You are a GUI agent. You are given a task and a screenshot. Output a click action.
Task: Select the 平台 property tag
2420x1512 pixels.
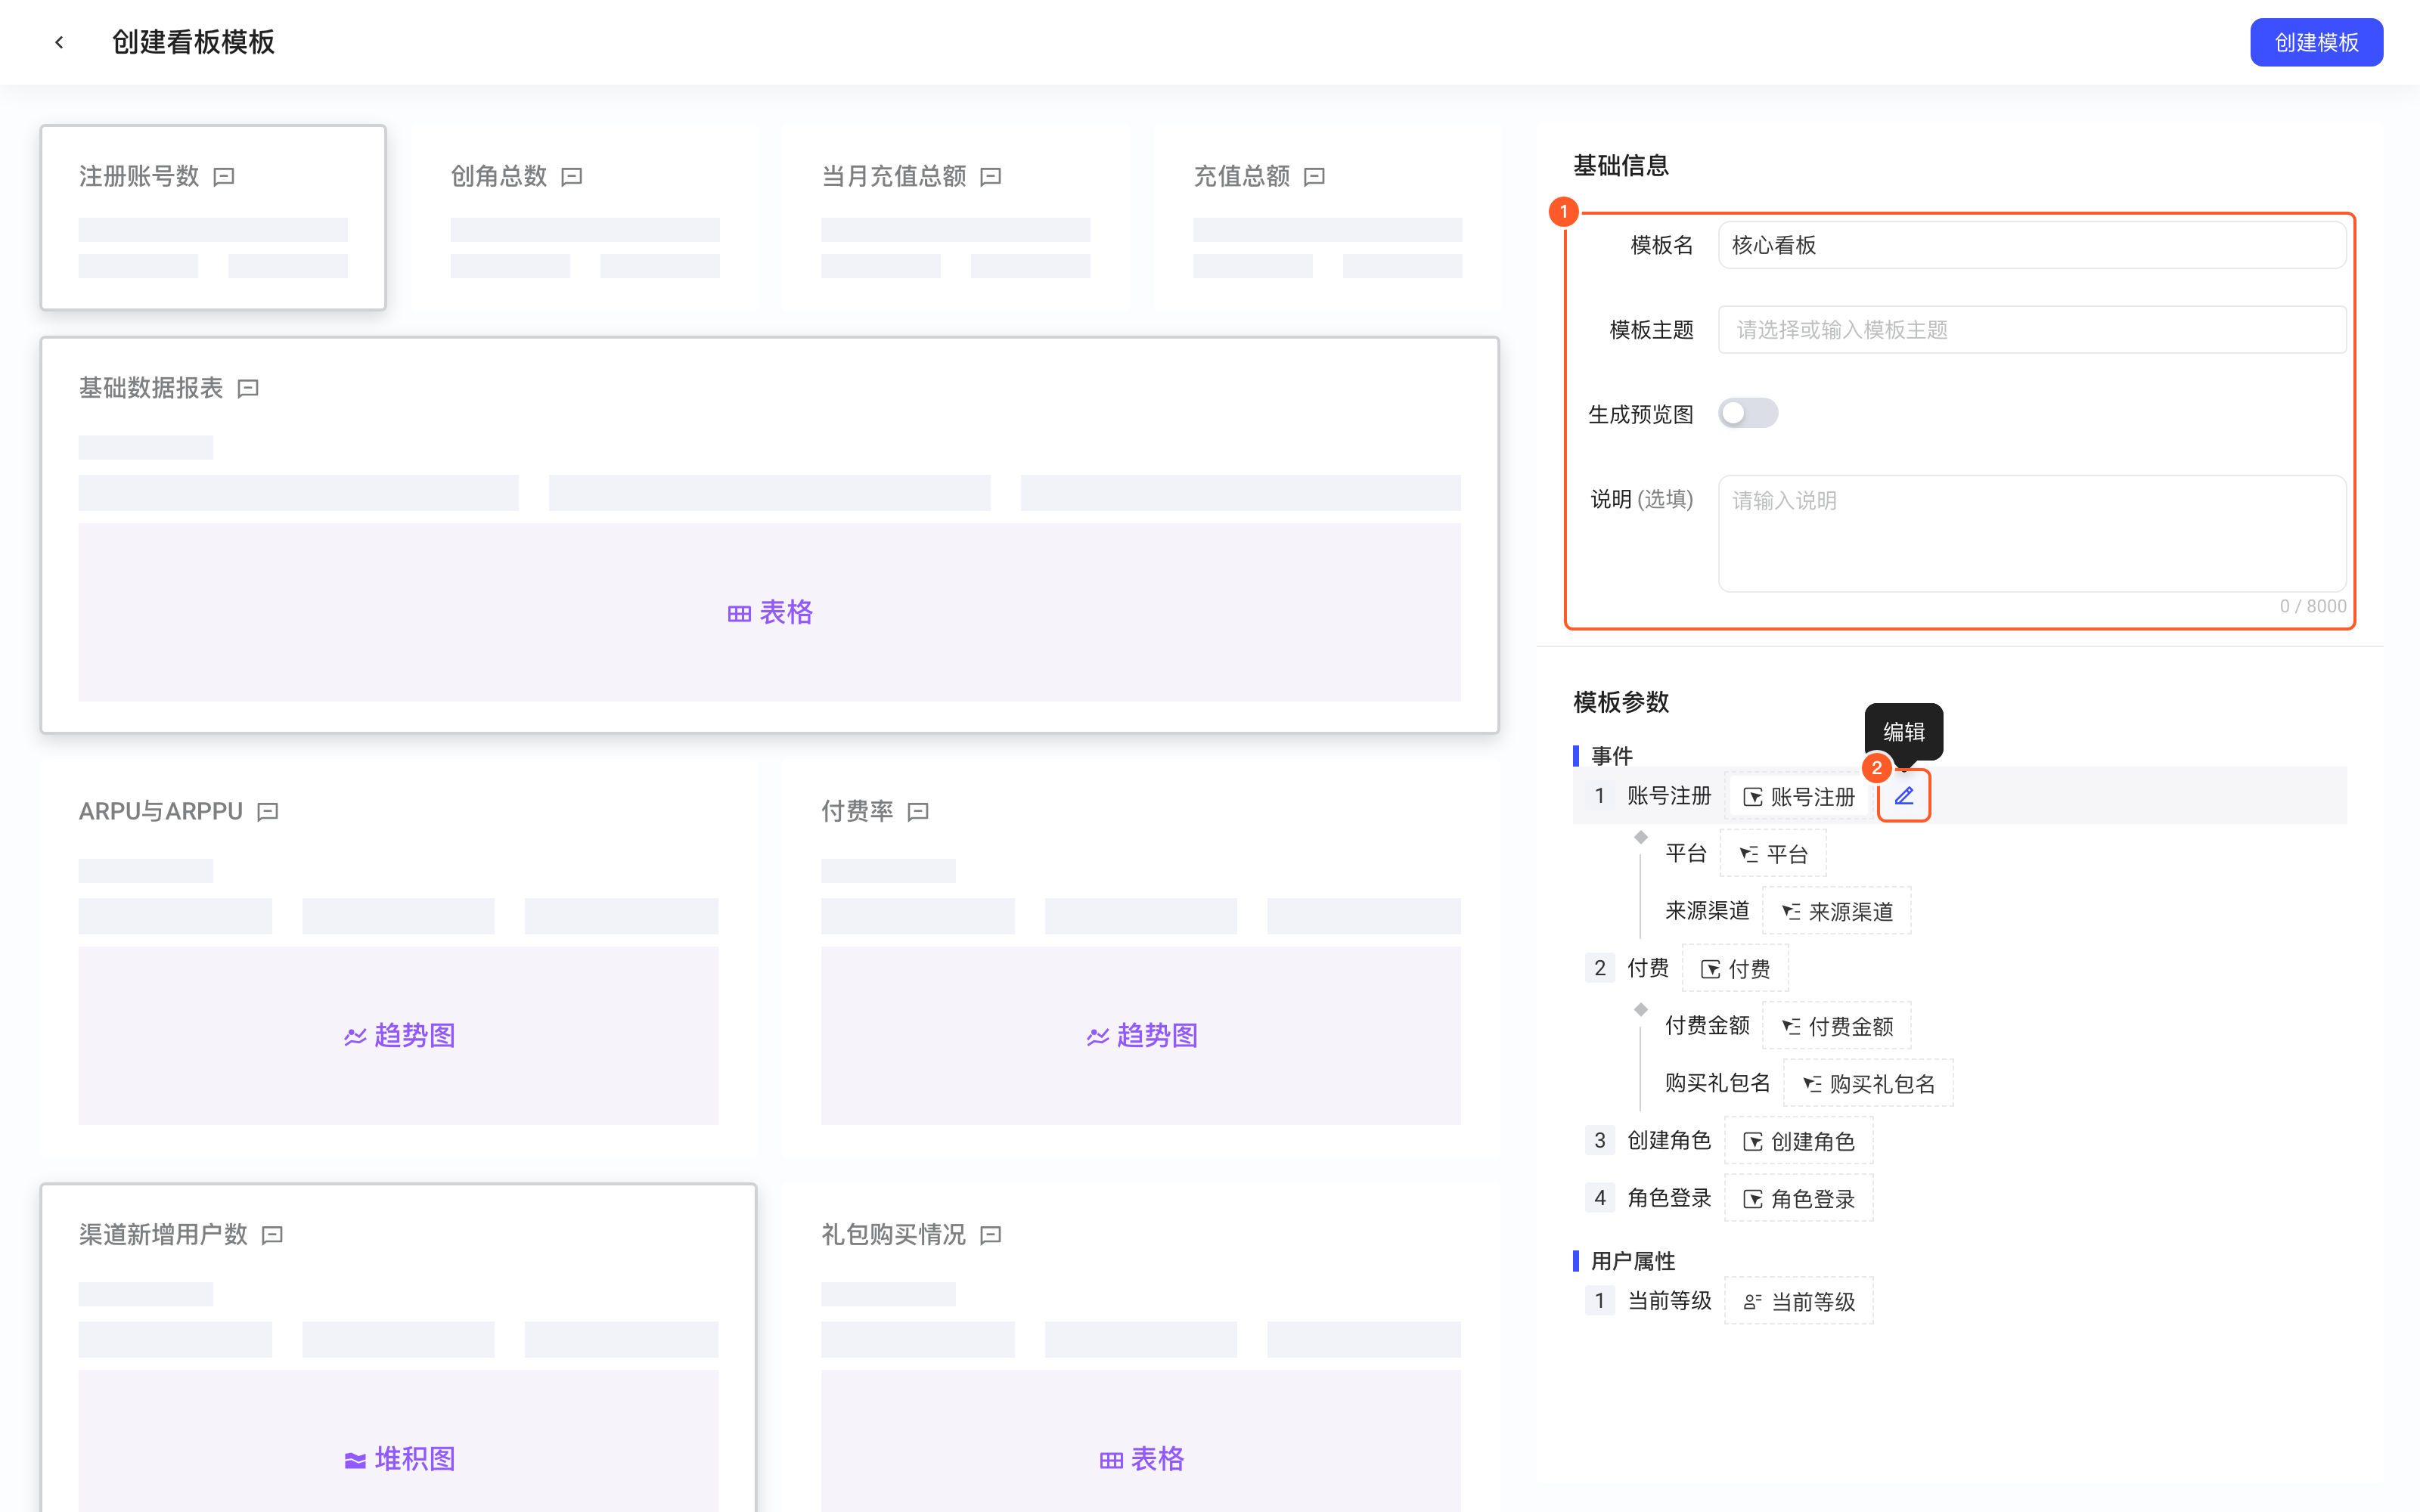click(1773, 854)
